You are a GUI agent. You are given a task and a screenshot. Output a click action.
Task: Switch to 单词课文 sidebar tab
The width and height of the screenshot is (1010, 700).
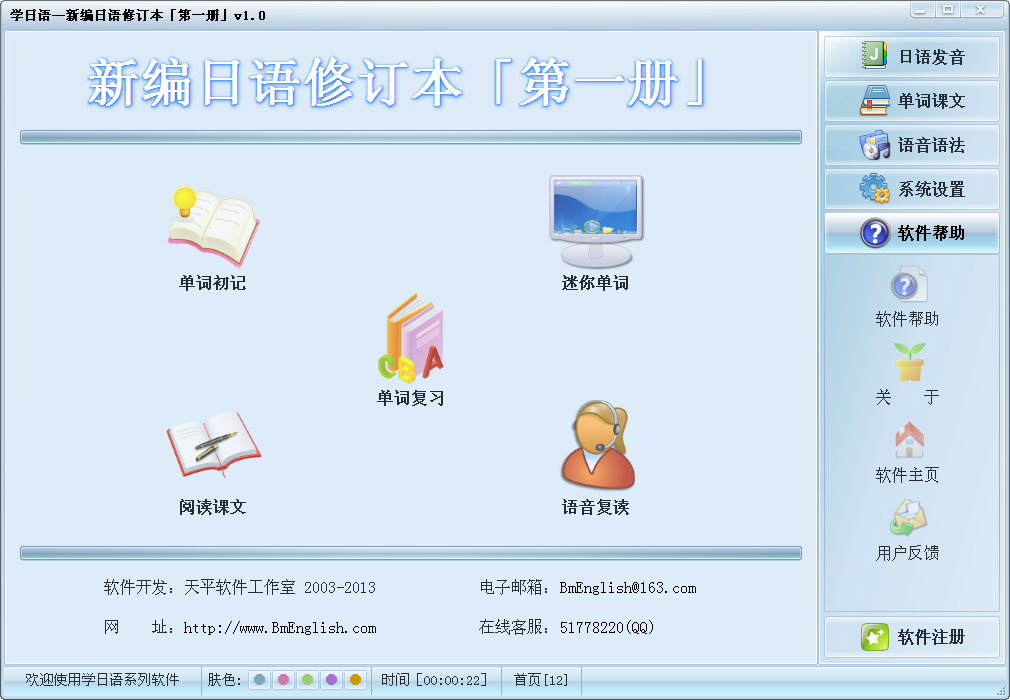[911, 100]
